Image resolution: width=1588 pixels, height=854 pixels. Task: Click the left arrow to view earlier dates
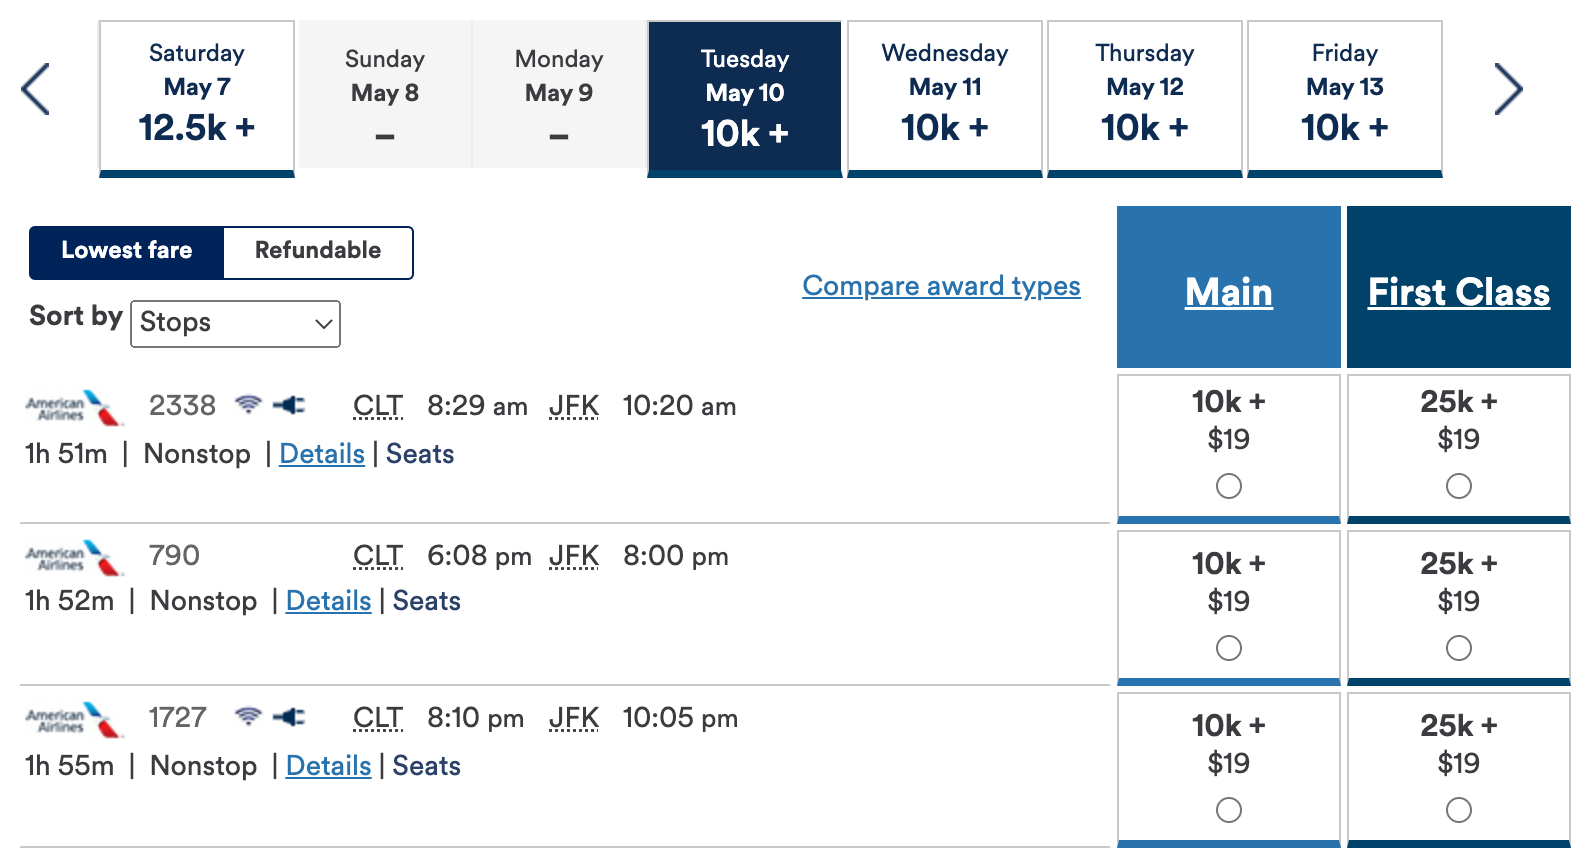coord(35,88)
